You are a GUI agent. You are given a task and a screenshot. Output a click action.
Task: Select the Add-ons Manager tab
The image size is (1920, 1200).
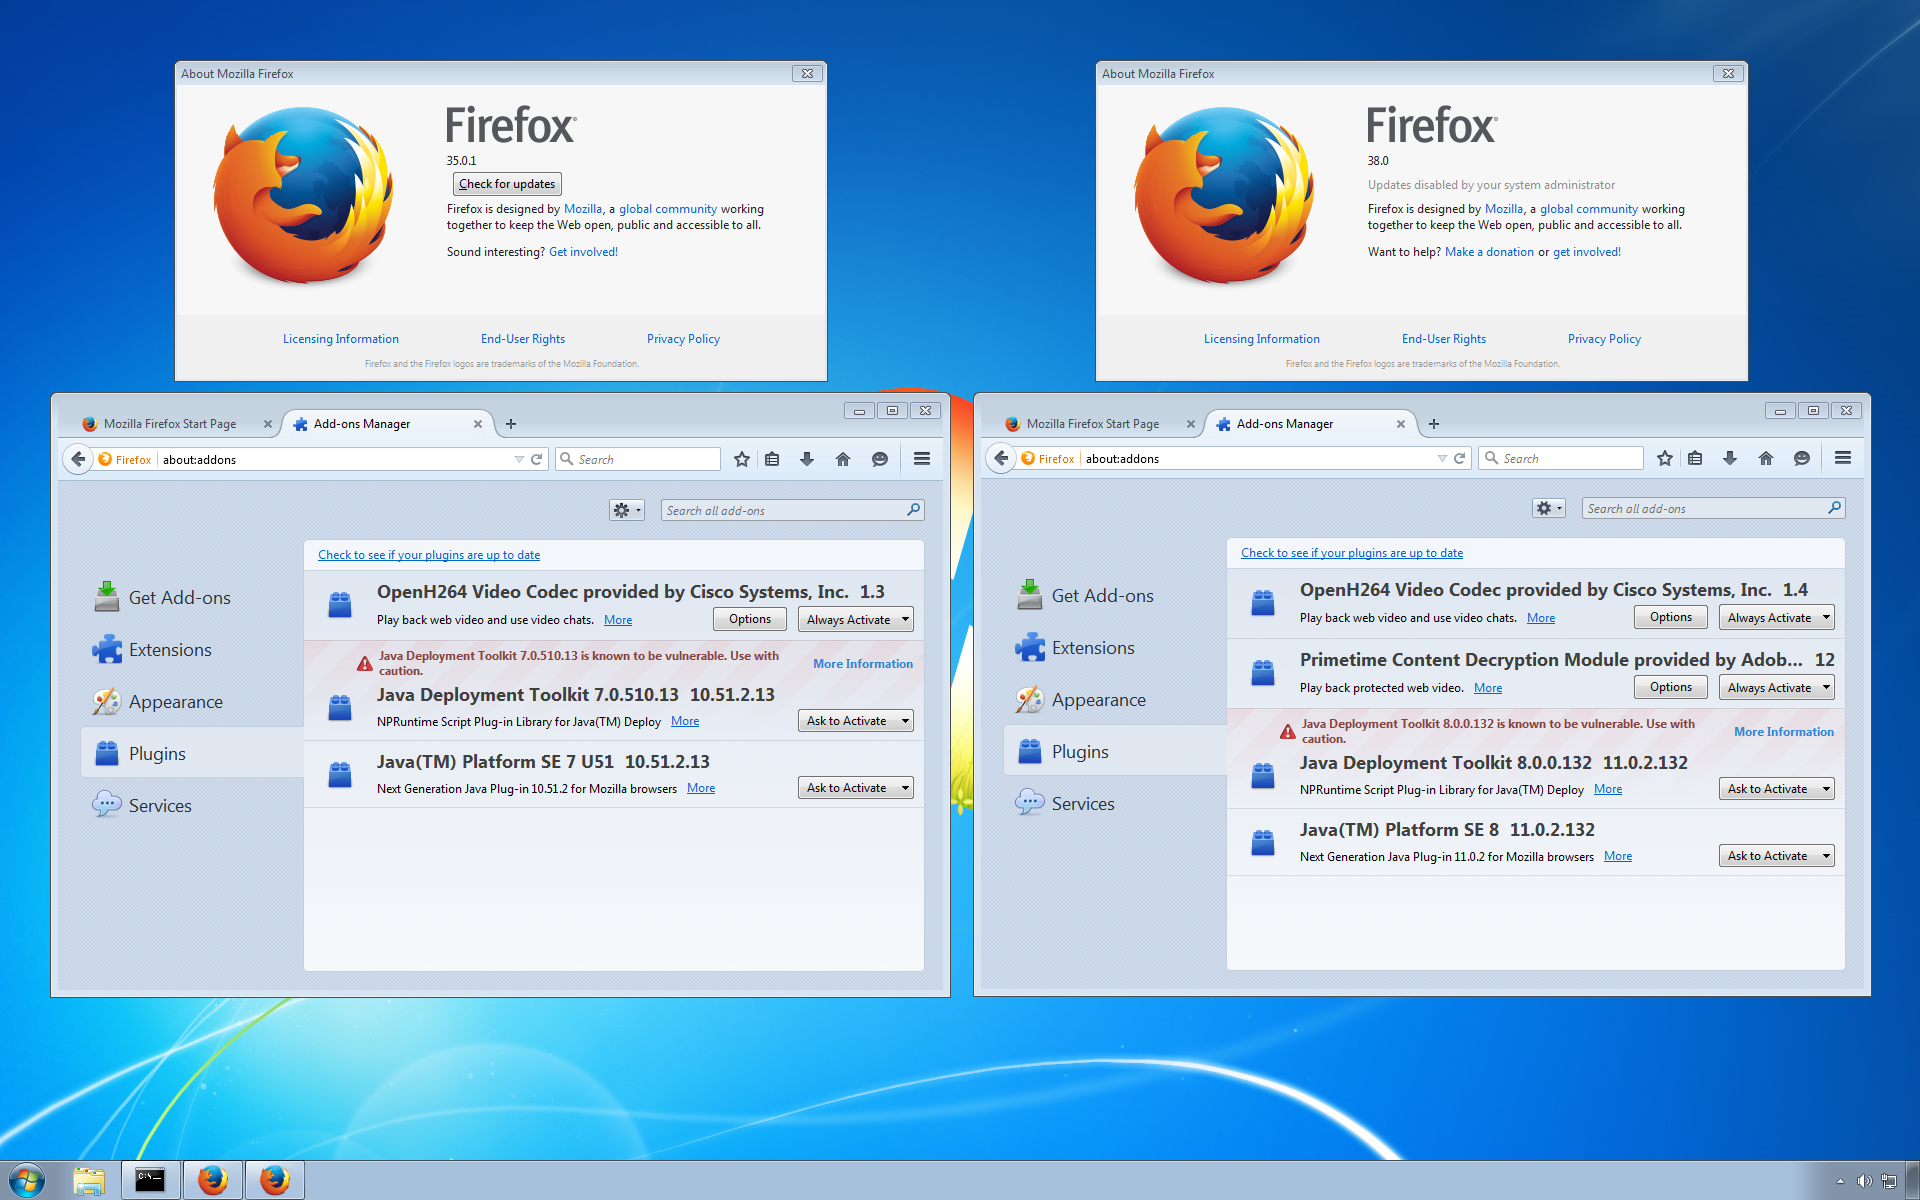(x=362, y=423)
